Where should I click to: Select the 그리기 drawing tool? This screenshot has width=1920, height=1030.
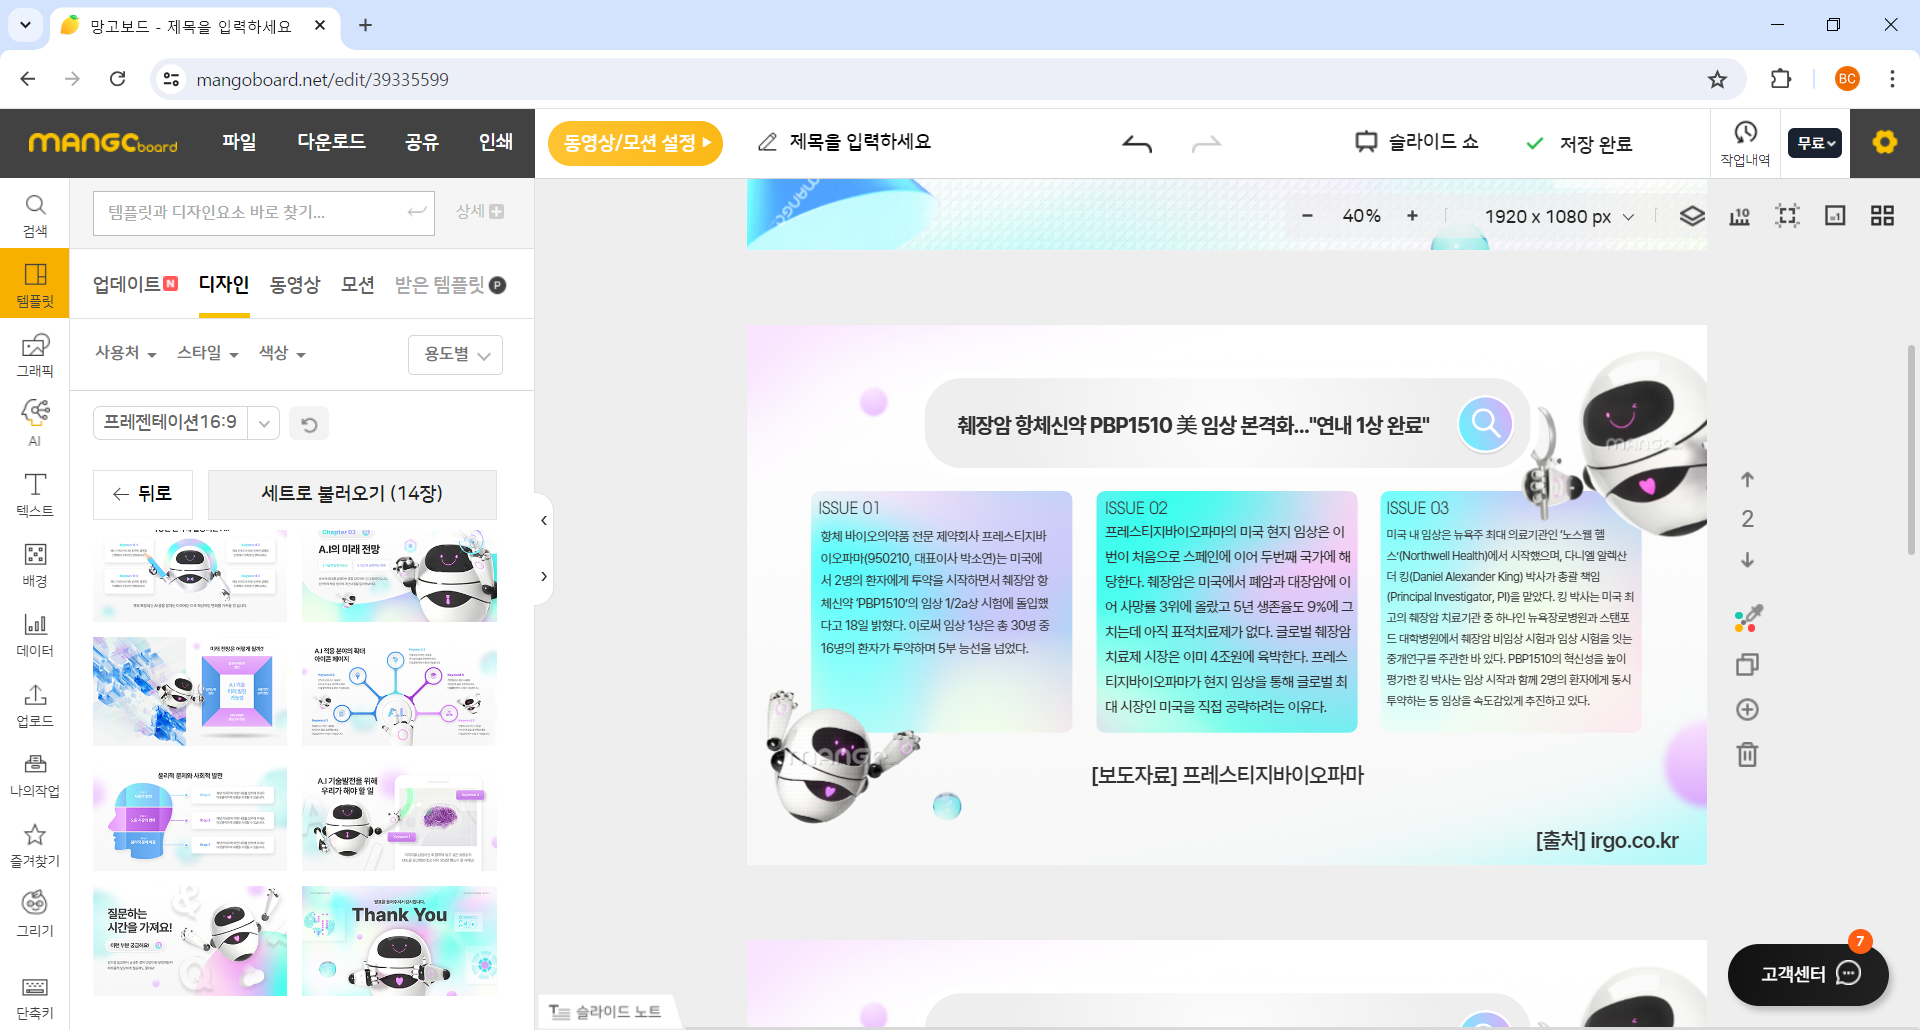35,914
